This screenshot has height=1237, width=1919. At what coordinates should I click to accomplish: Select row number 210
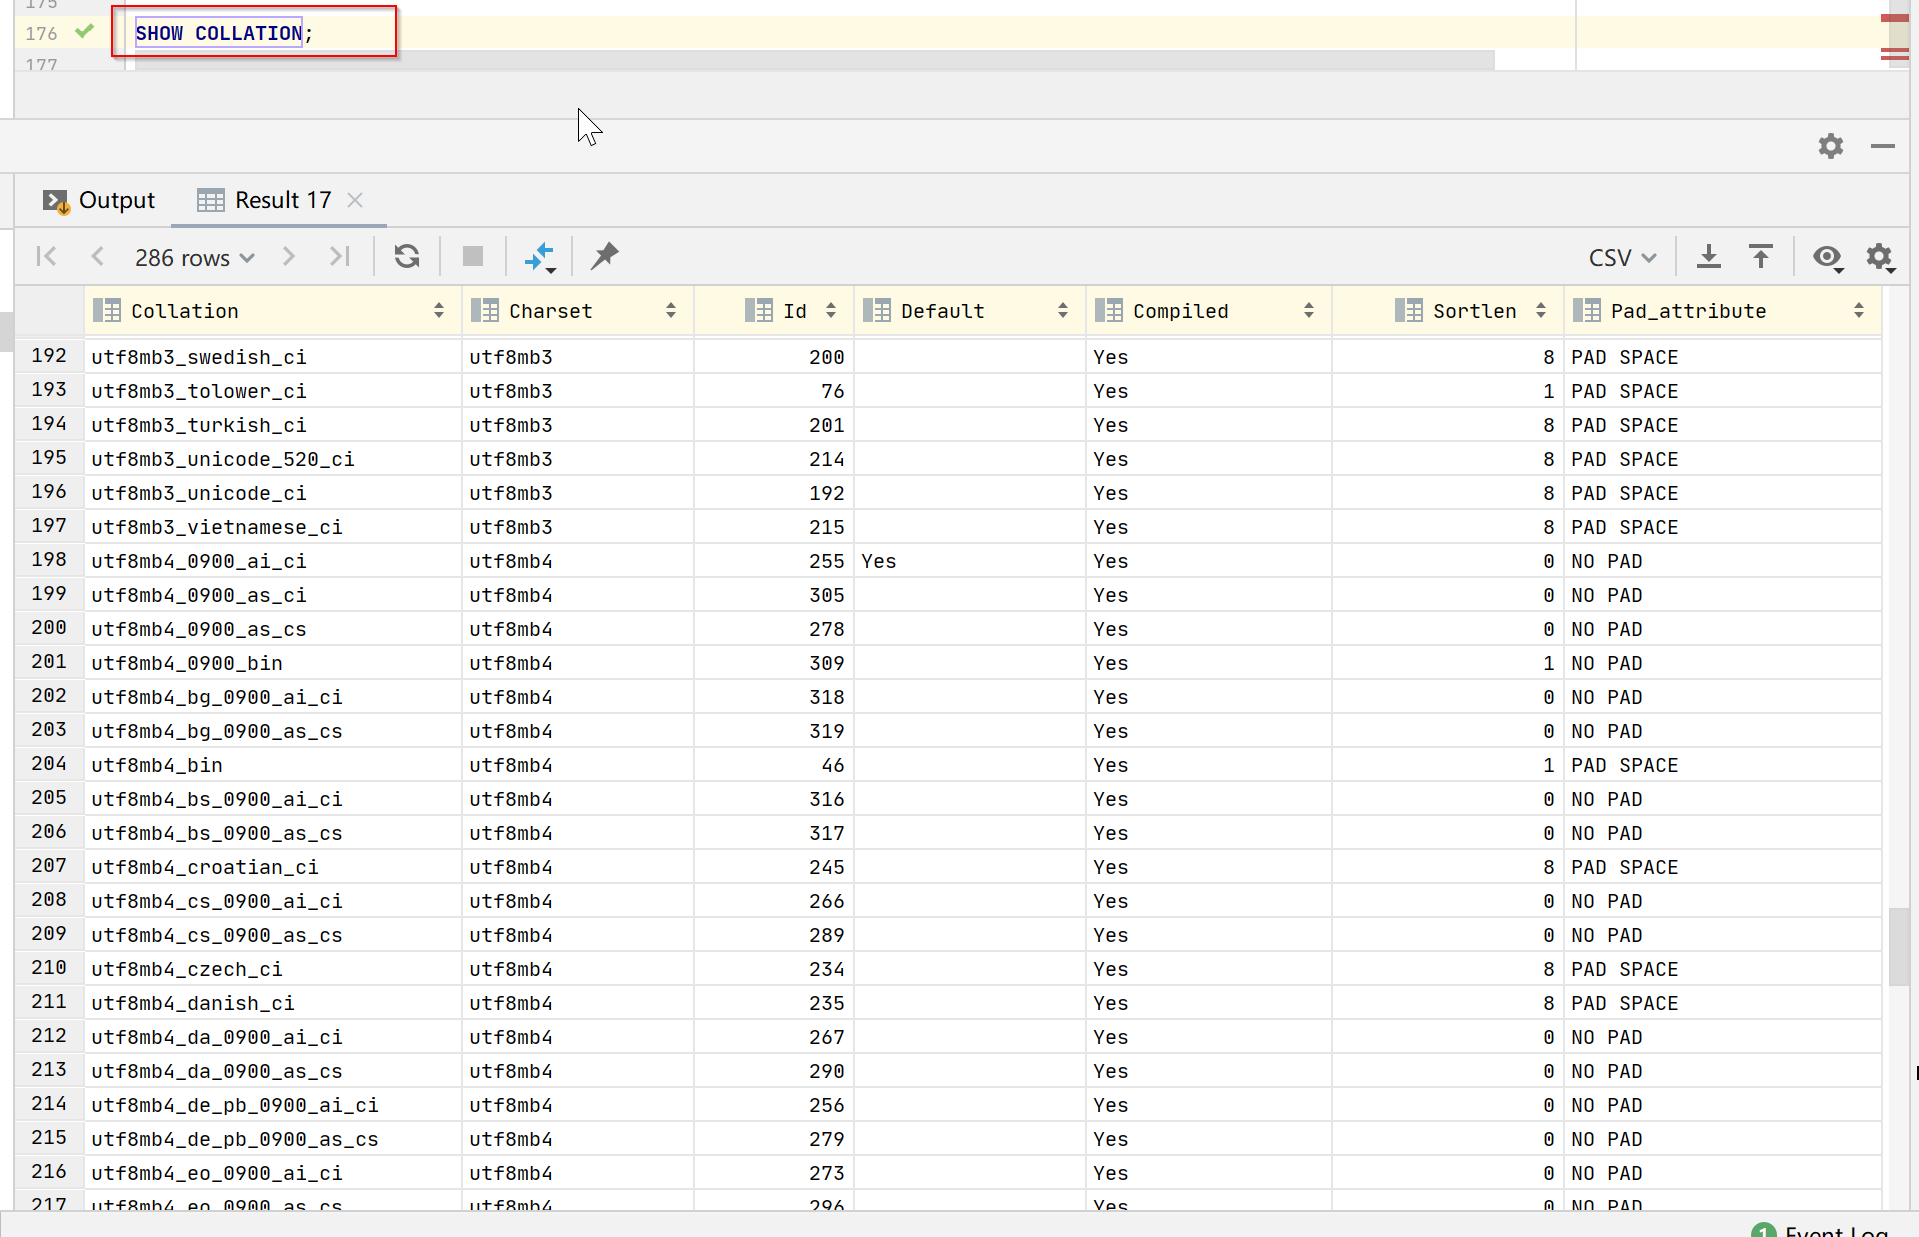[x=49, y=968]
